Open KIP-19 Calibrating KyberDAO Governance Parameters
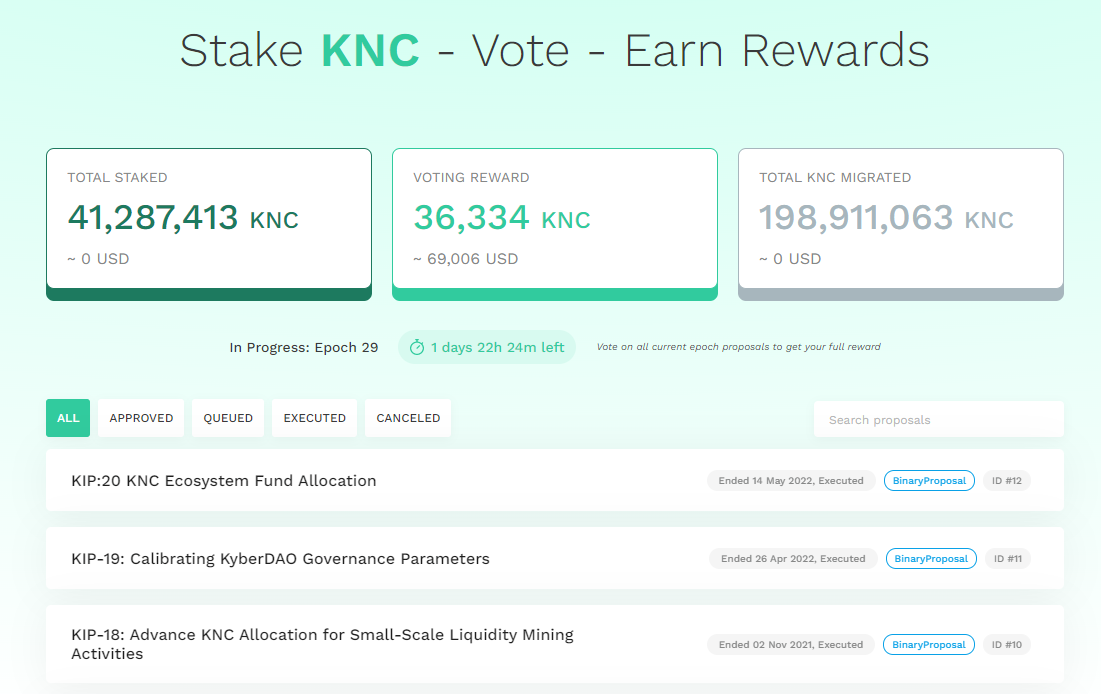 pos(280,558)
